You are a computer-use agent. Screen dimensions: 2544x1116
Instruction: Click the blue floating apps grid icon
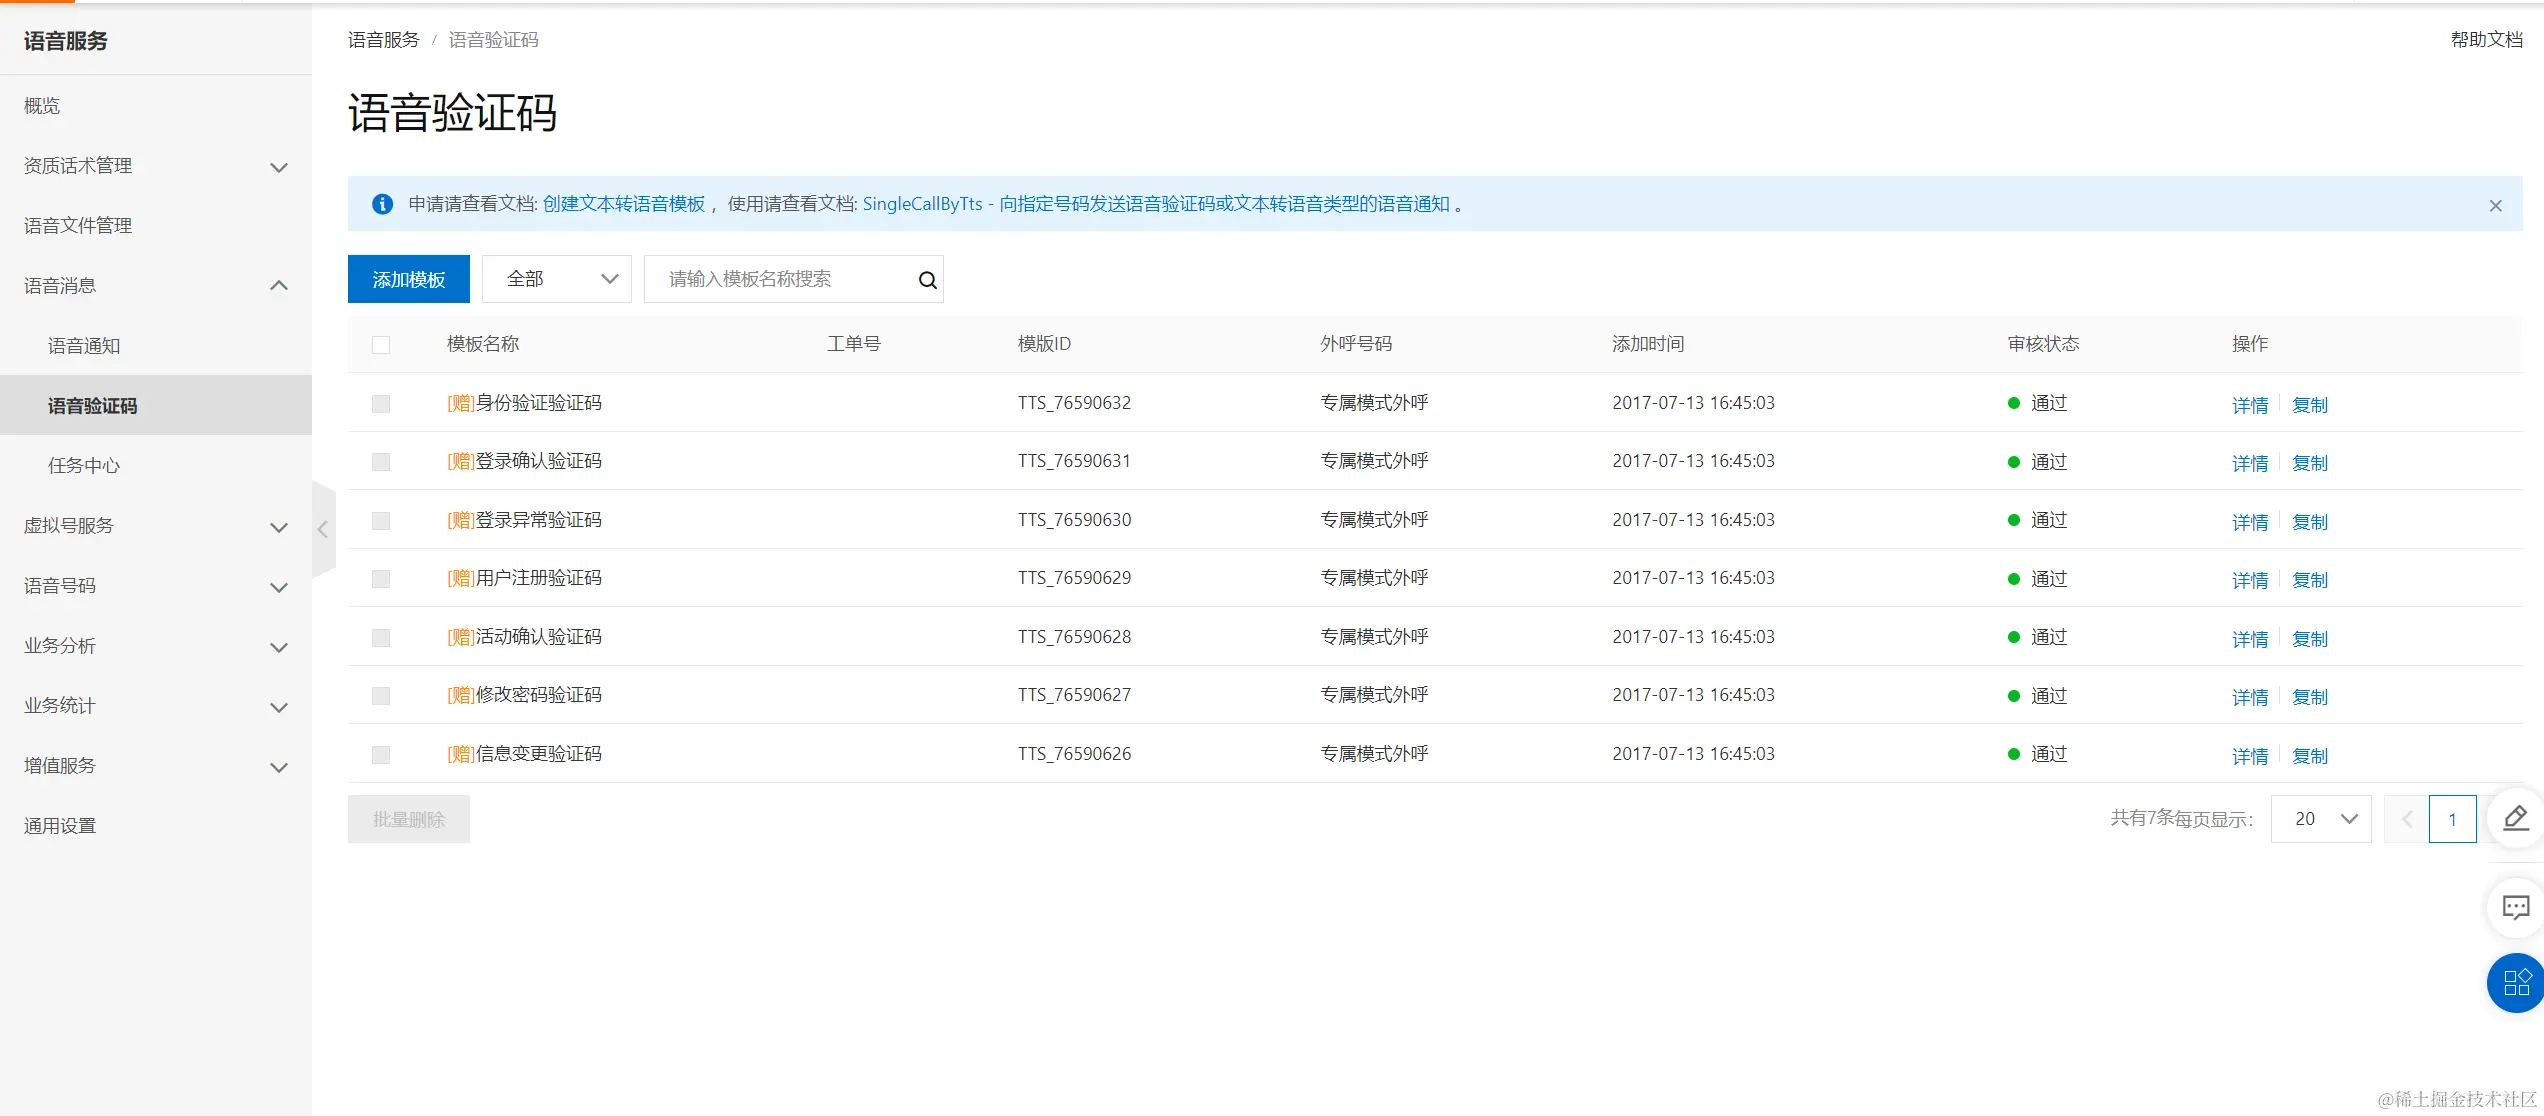(2515, 983)
